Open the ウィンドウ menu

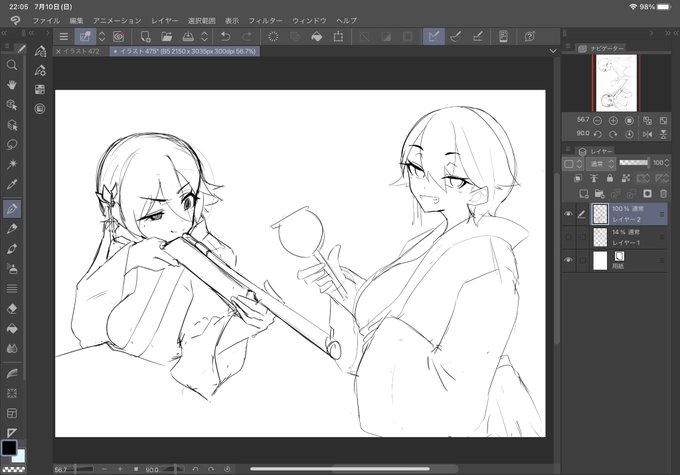(x=309, y=20)
